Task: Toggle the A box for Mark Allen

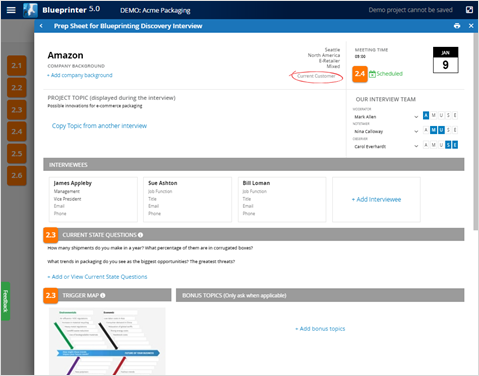Action: [x=426, y=115]
